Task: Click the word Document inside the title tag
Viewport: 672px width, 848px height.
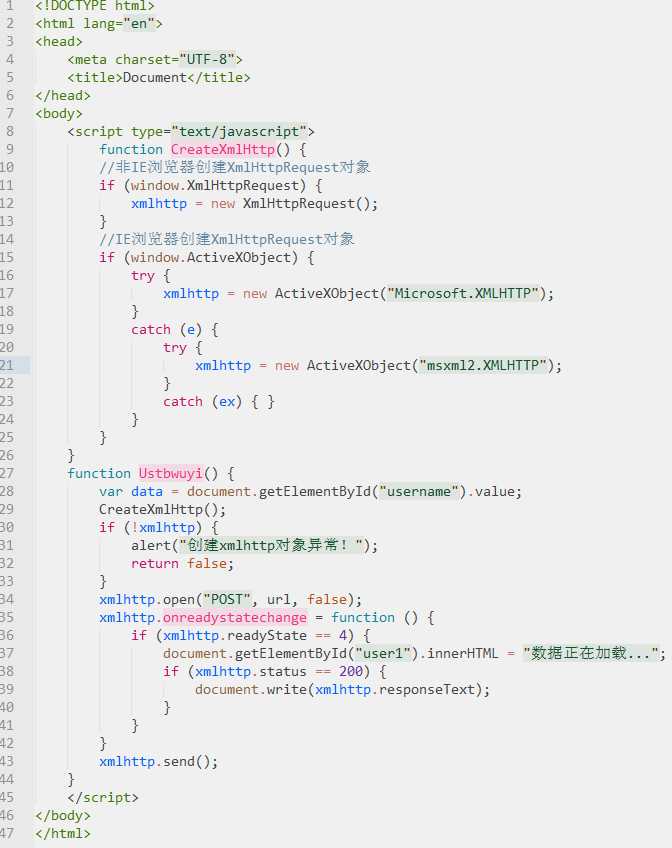Action: click(155, 77)
